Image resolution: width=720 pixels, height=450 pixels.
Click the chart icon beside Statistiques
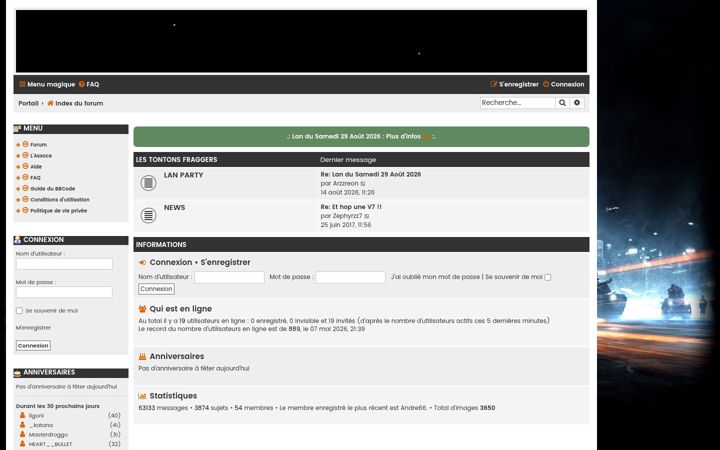(x=142, y=396)
